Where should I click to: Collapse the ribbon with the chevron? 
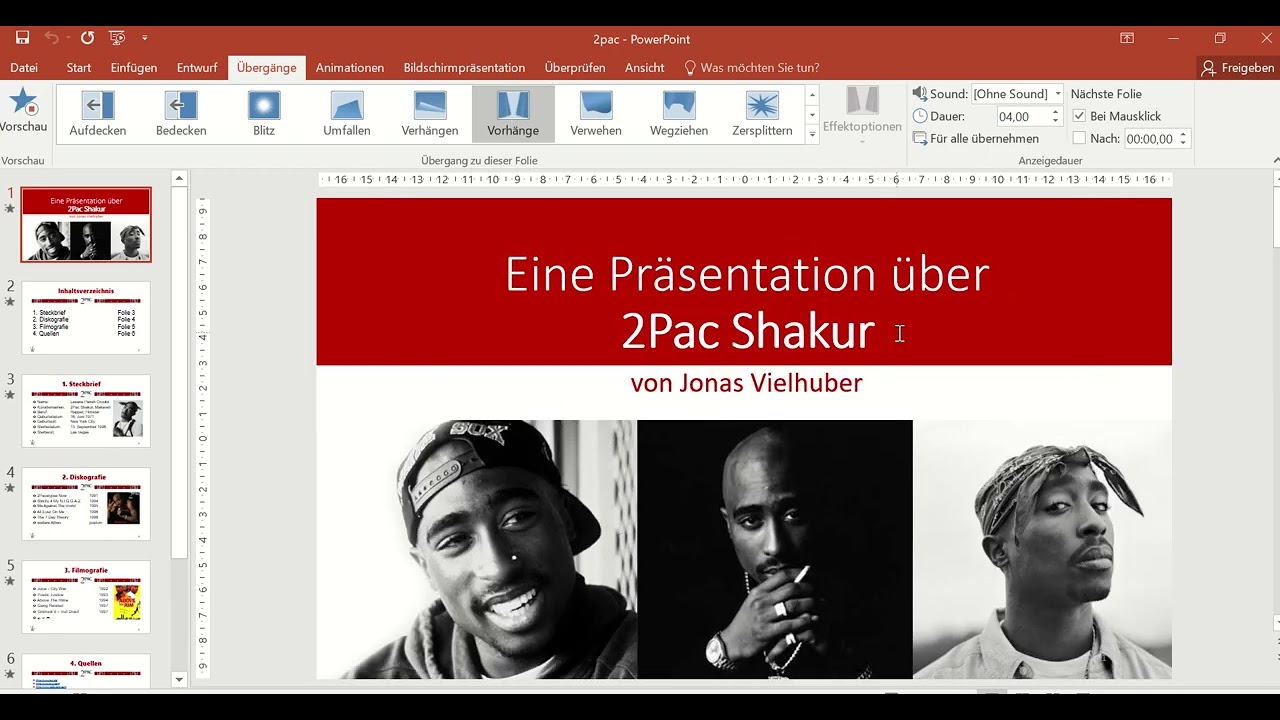[x=1275, y=160]
